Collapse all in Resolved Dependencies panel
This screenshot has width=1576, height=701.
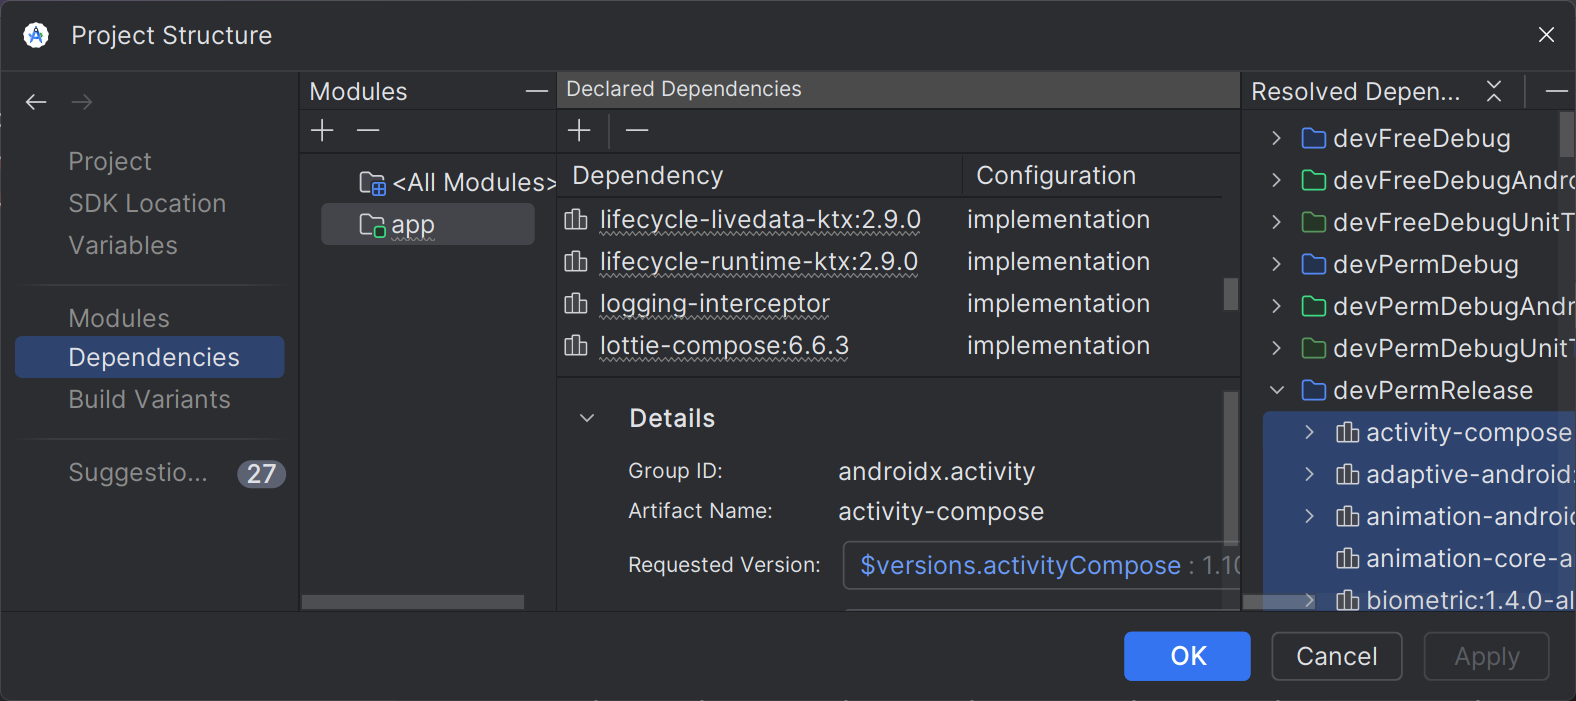[1494, 91]
